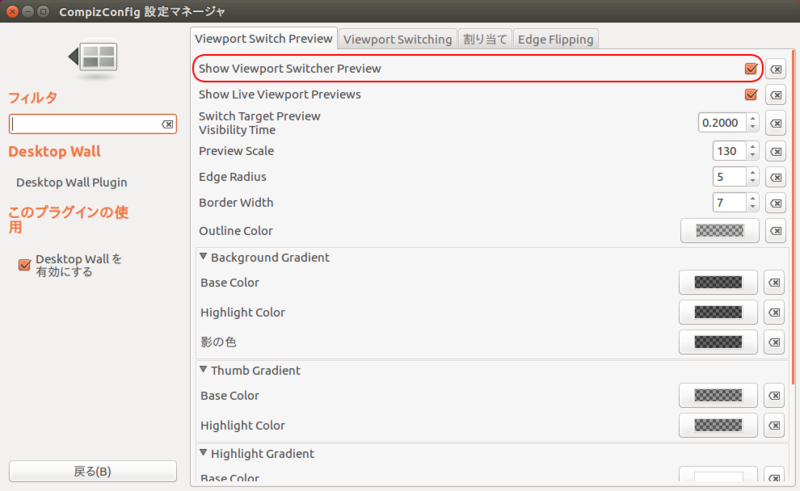This screenshot has width=800, height=491.
Task: Click the Desktop Wall Plugin description text
Action: (x=71, y=182)
